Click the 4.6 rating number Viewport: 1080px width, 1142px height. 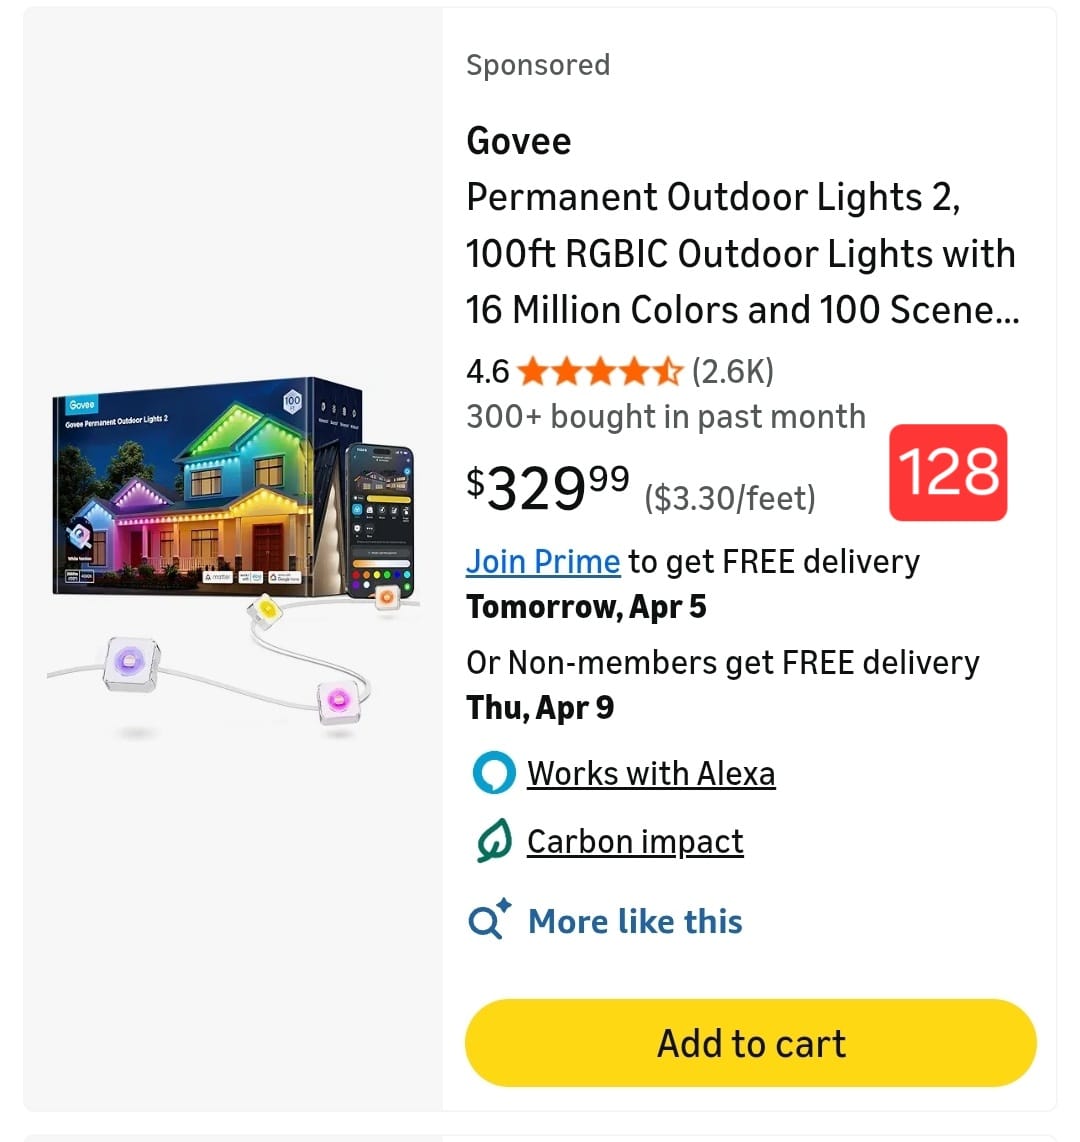point(487,372)
